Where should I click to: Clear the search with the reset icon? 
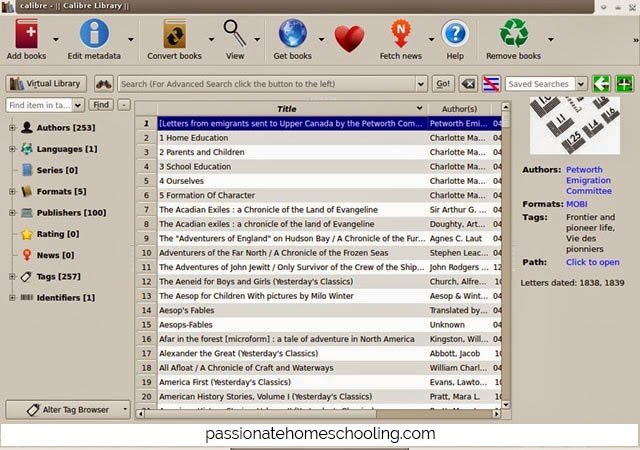coord(468,84)
